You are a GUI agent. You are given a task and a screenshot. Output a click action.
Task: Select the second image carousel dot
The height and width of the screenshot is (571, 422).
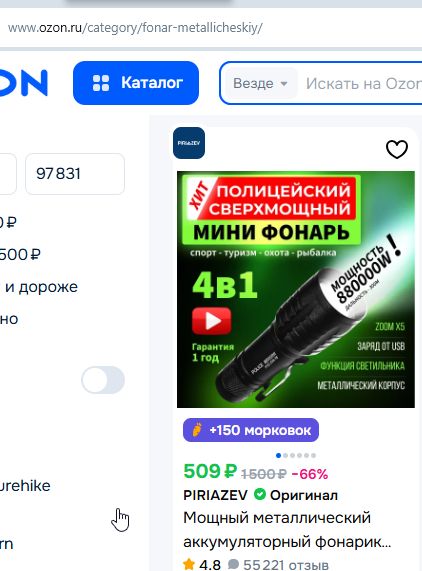[x=285, y=455]
